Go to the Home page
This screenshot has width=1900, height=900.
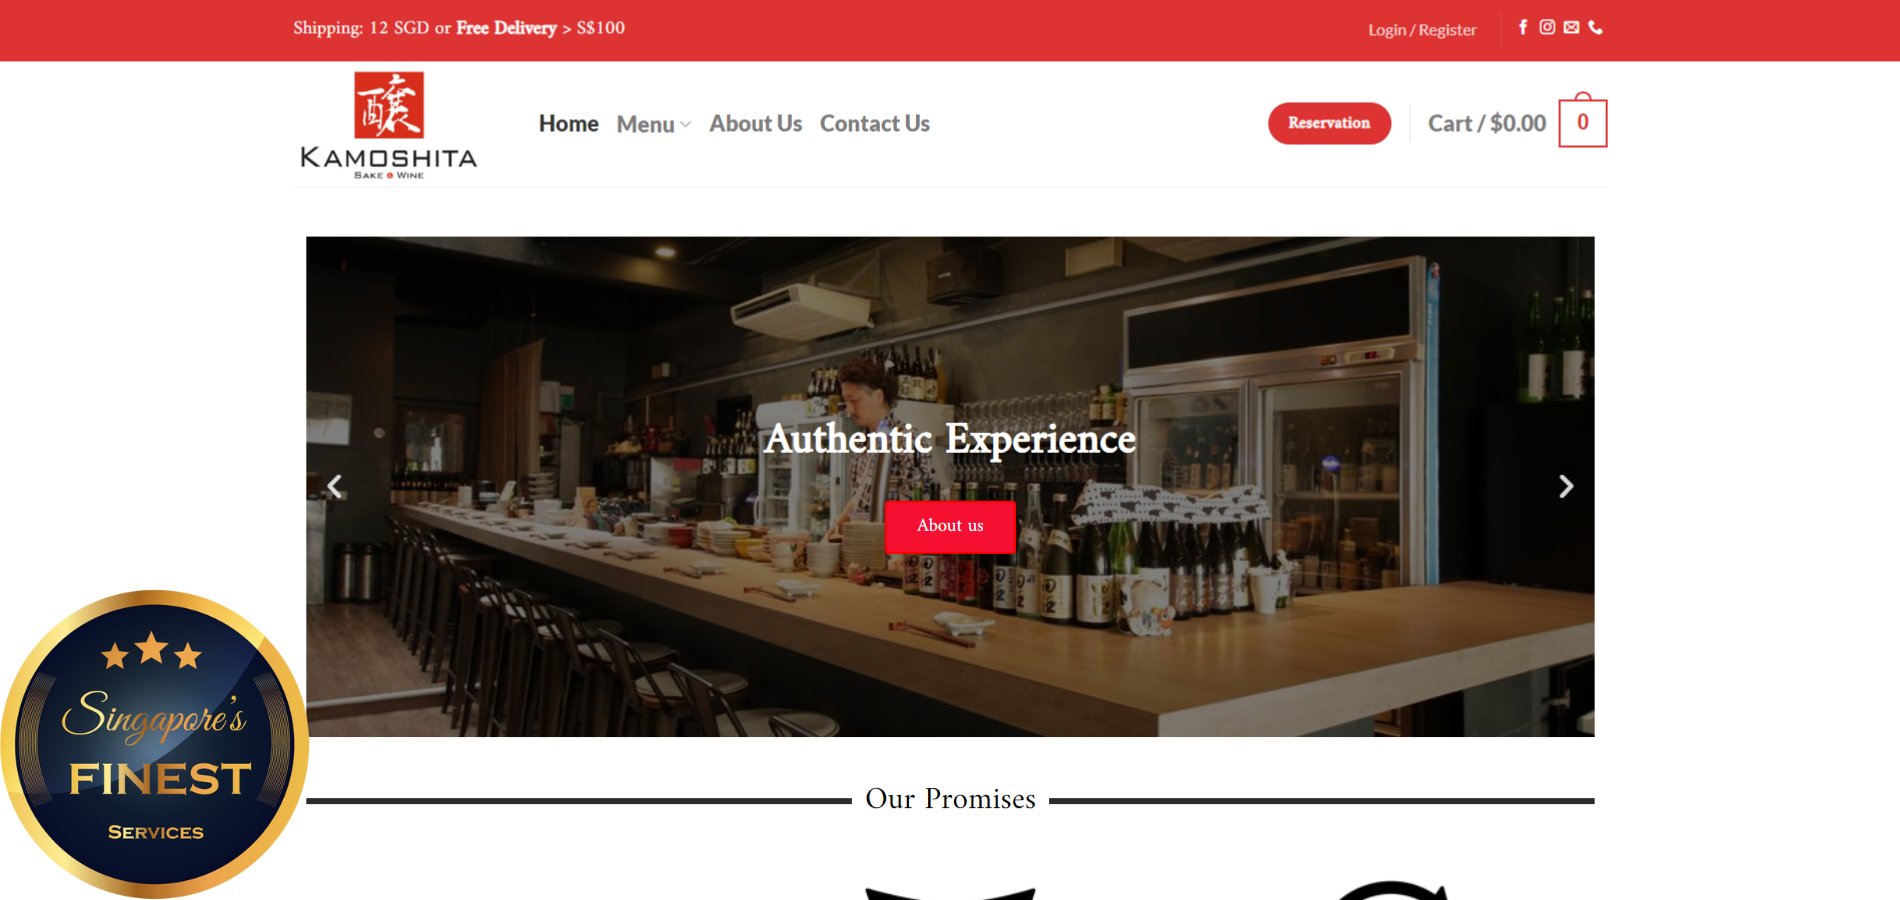pyautogui.click(x=568, y=123)
